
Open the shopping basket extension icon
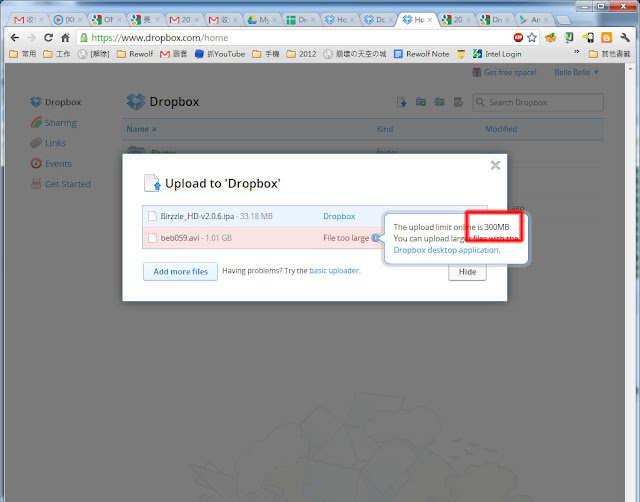pyautogui.click(x=551, y=38)
